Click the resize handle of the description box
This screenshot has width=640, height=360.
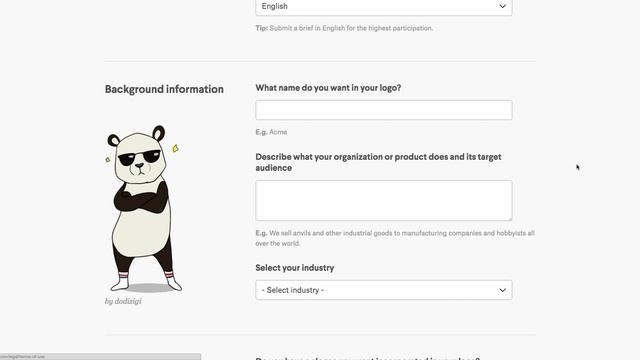point(509,218)
